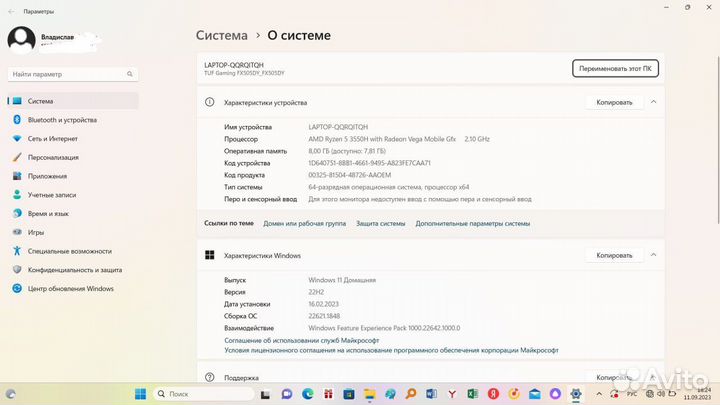The height and width of the screenshot is (405, 720).
Task: Open Игры settings category
Action: click(x=36, y=232)
